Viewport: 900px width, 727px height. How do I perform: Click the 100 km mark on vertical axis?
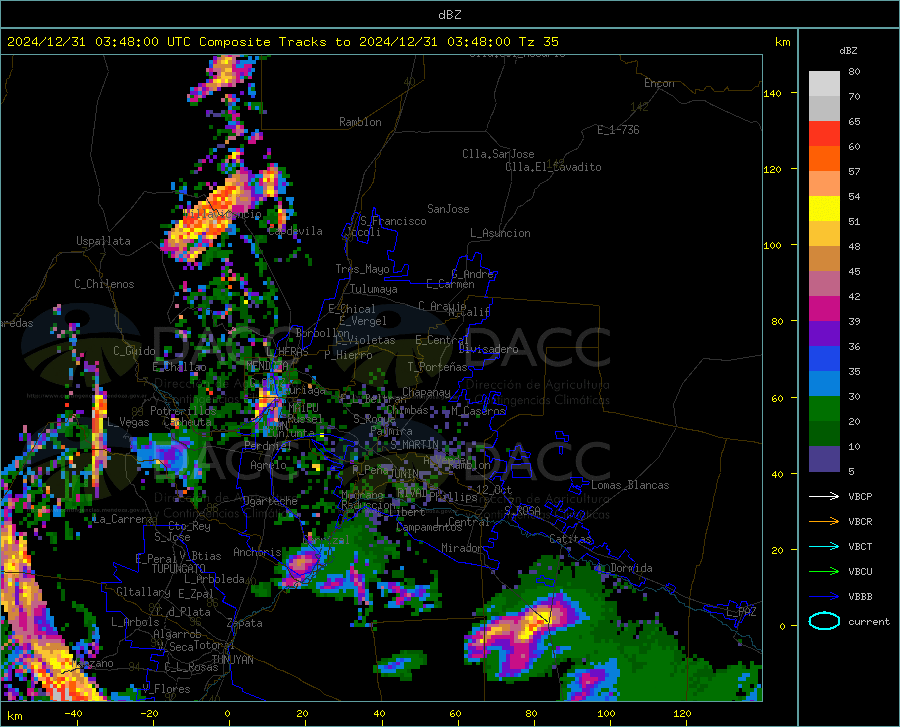[x=772, y=245]
